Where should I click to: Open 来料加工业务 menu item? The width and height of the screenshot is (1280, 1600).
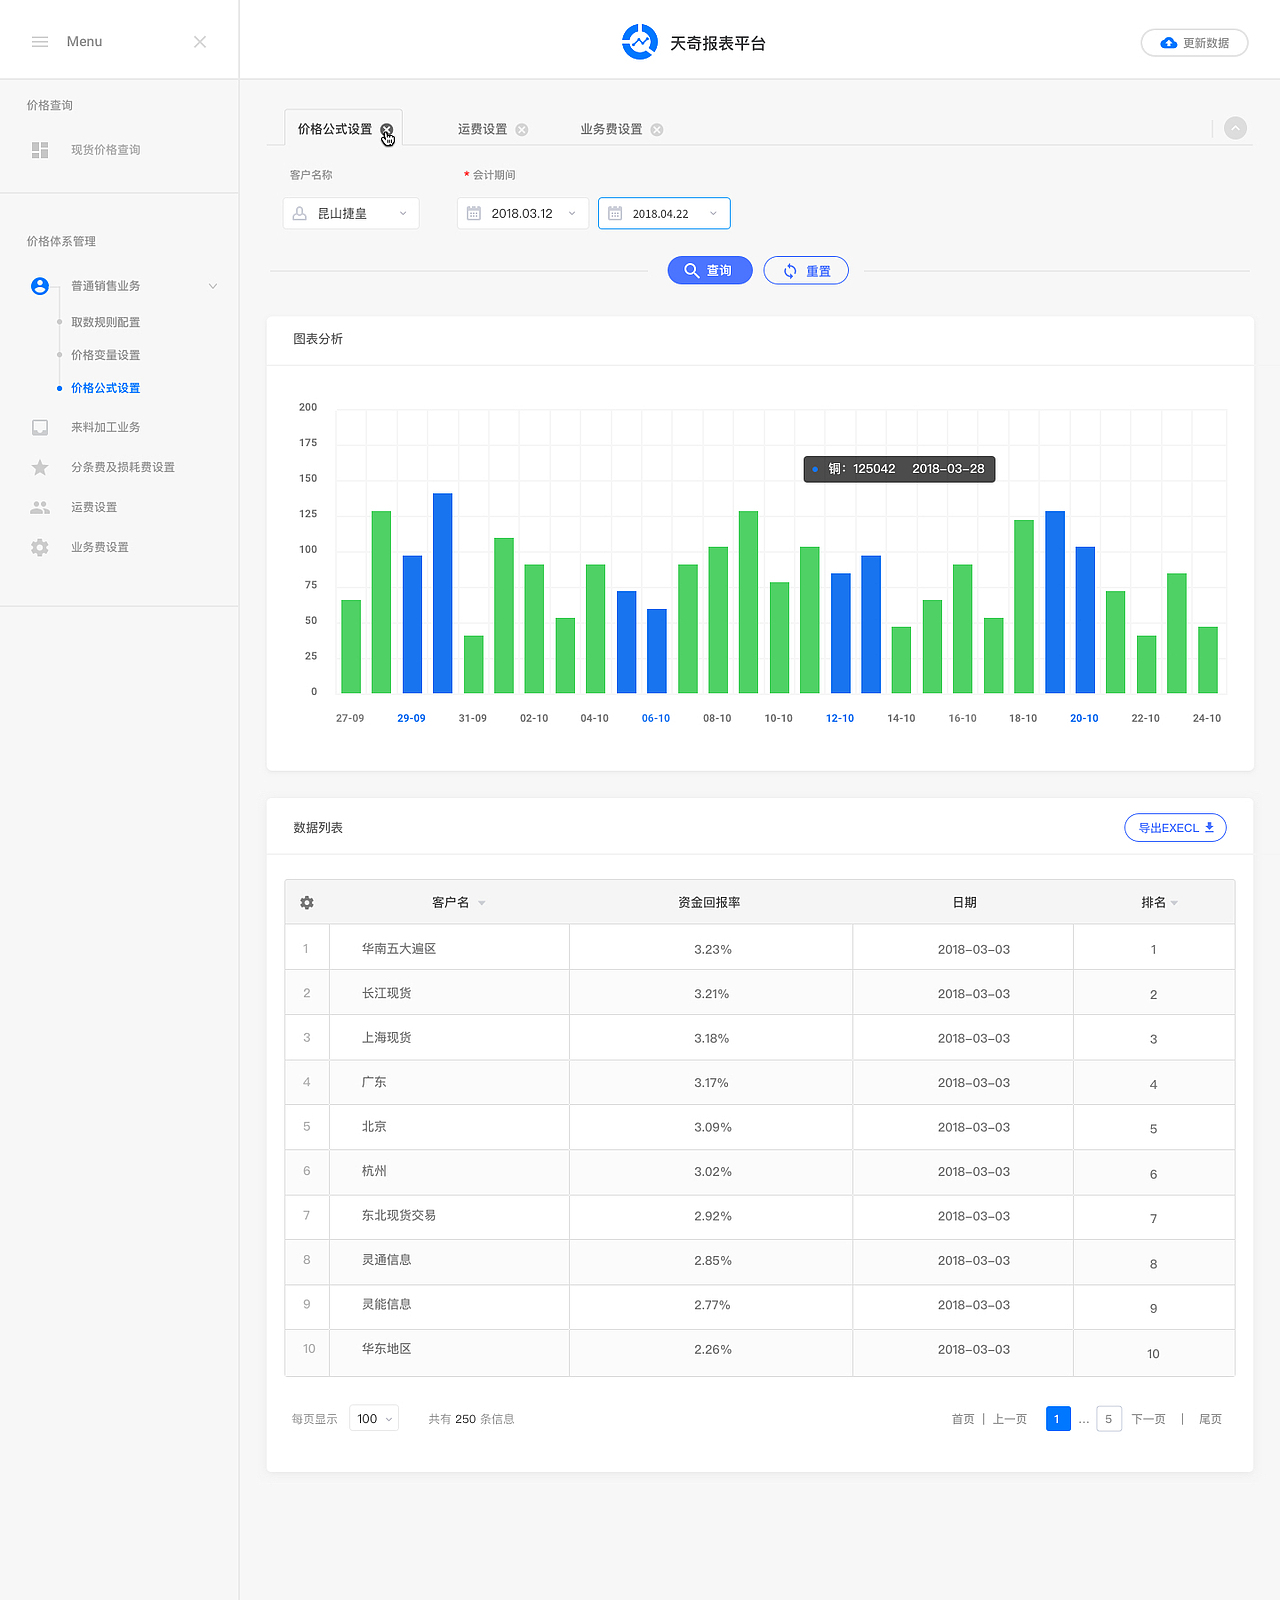point(105,427)
